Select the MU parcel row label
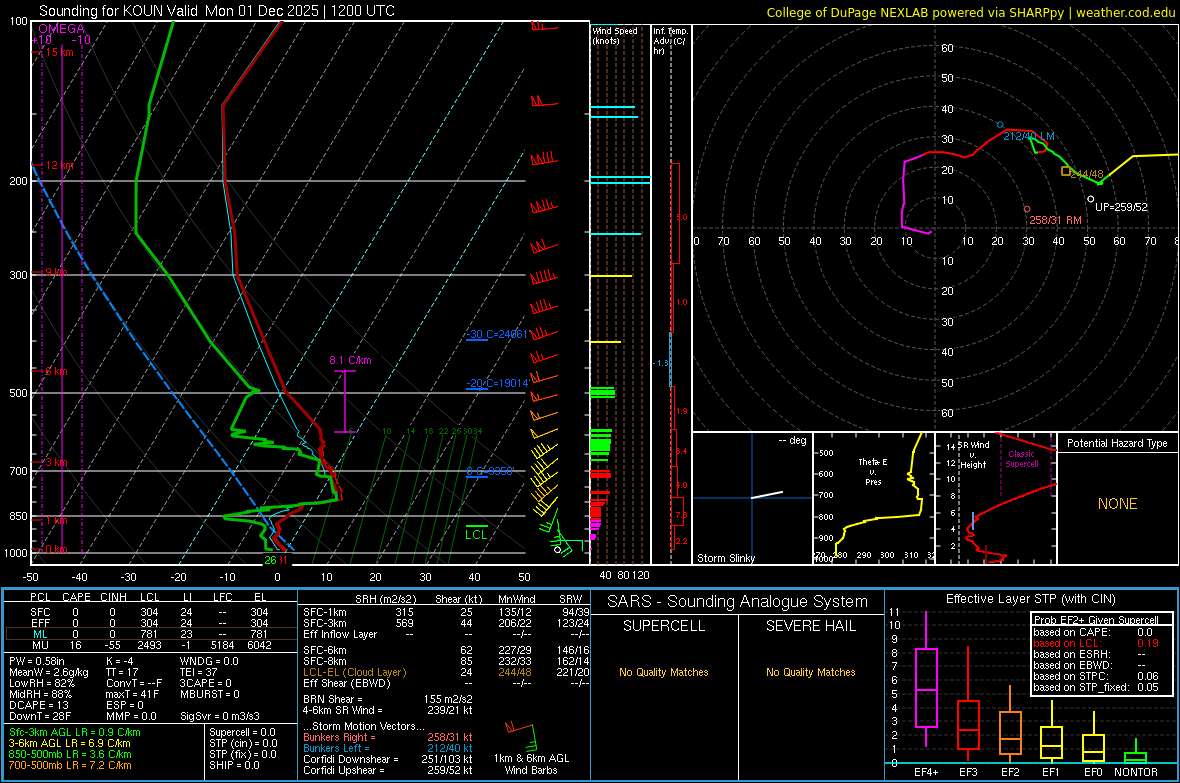This screenshot has height=783, width=1180. tap(40, 645)
